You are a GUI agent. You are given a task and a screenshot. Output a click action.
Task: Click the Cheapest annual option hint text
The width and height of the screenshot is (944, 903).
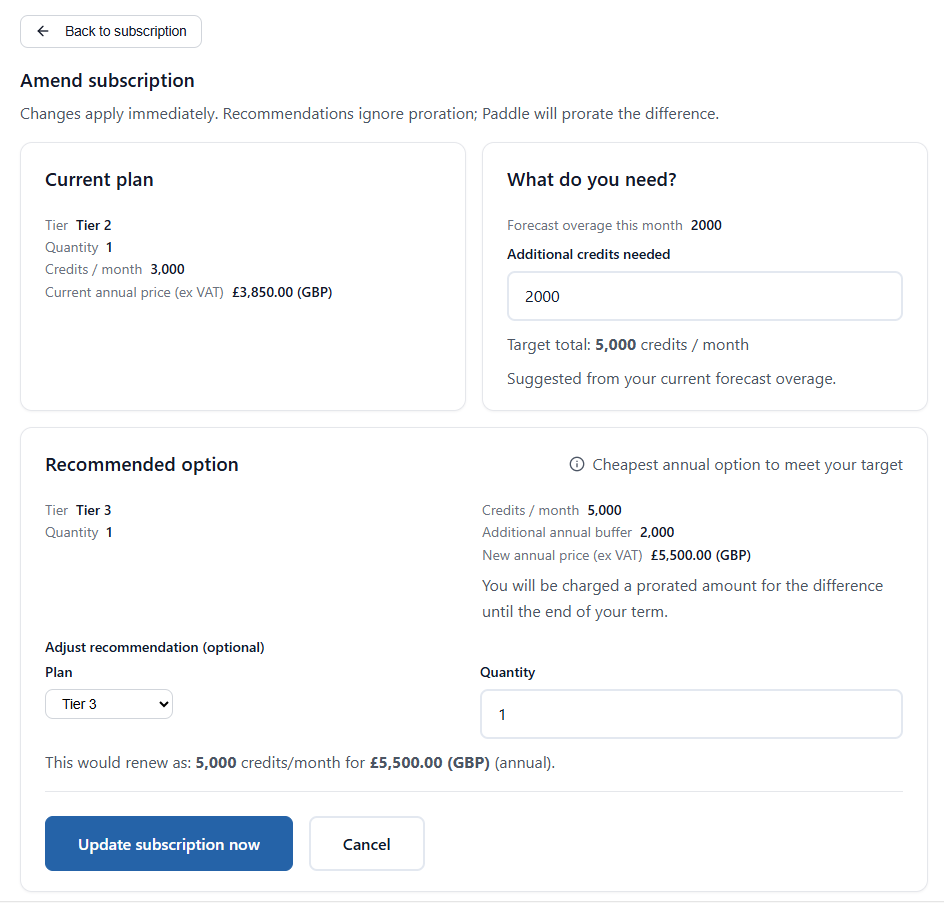(x=747, y=465)
